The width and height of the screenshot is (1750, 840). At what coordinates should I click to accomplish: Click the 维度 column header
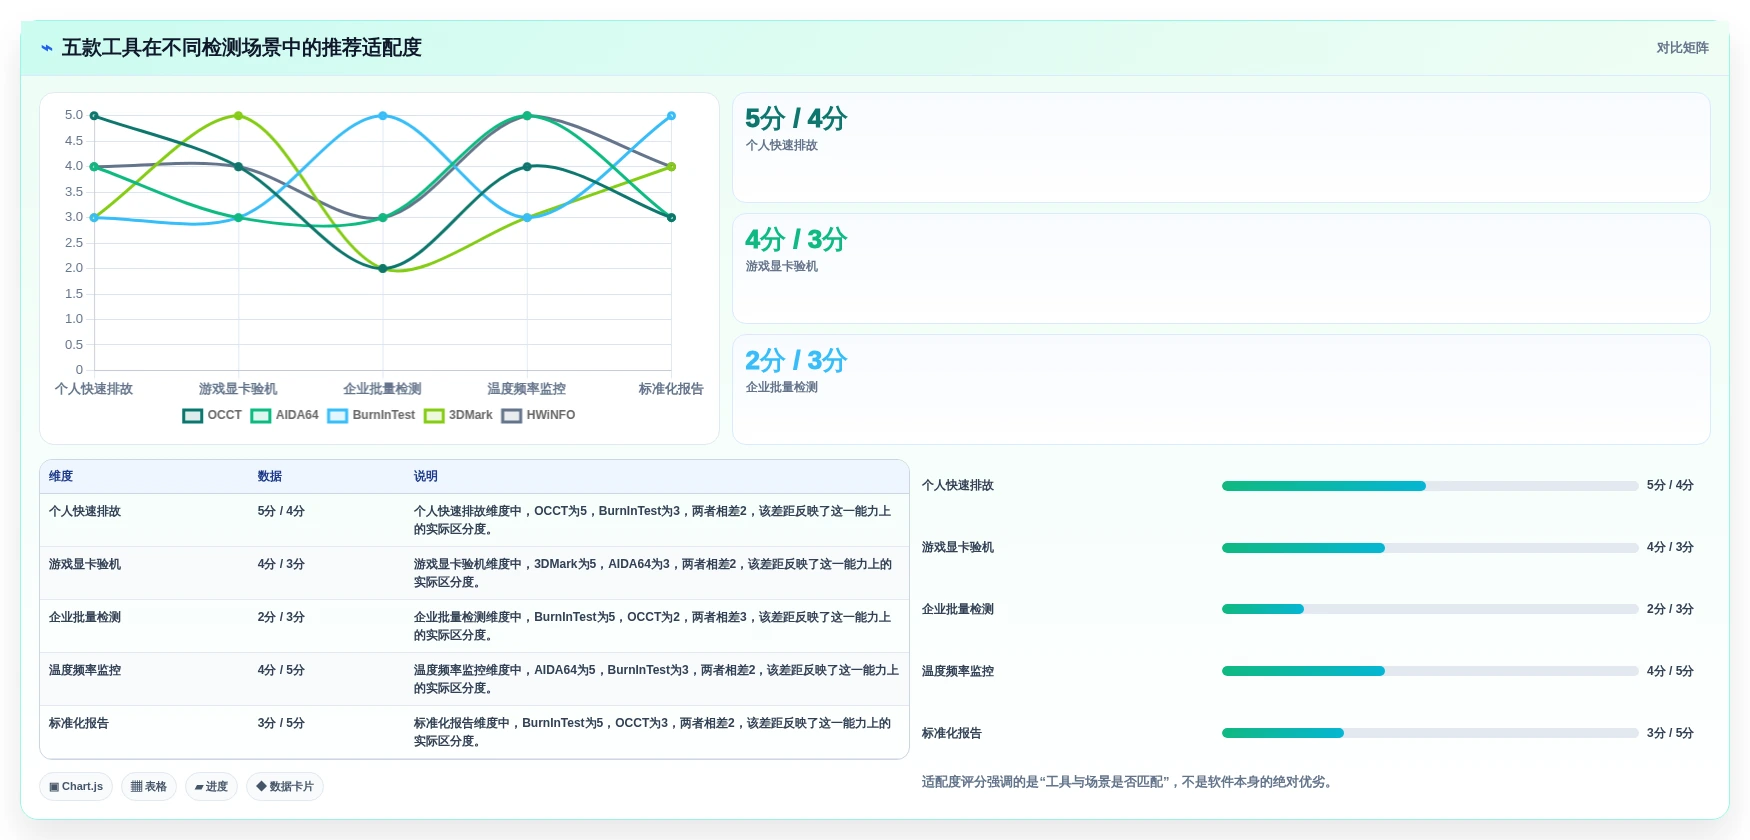click(x=61, y=477)
